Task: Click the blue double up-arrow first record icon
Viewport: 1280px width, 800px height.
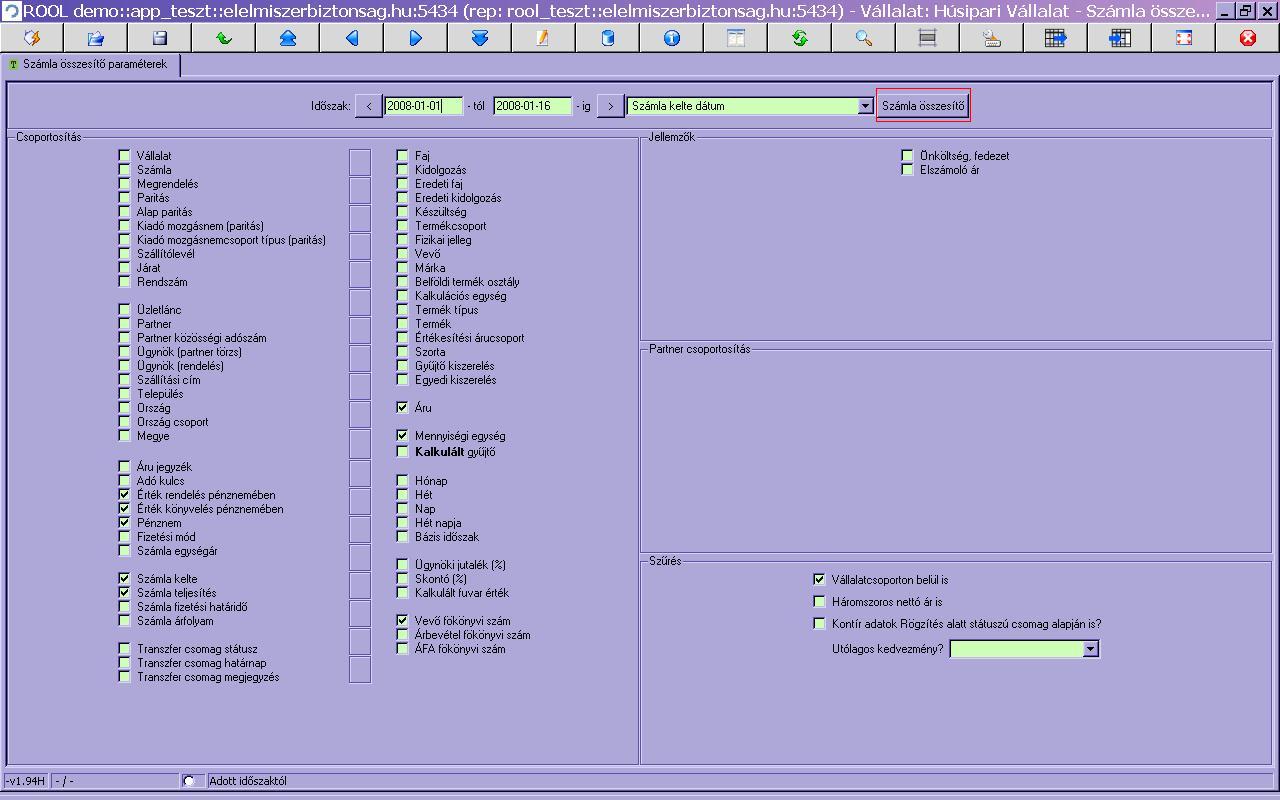Action: 288,38
